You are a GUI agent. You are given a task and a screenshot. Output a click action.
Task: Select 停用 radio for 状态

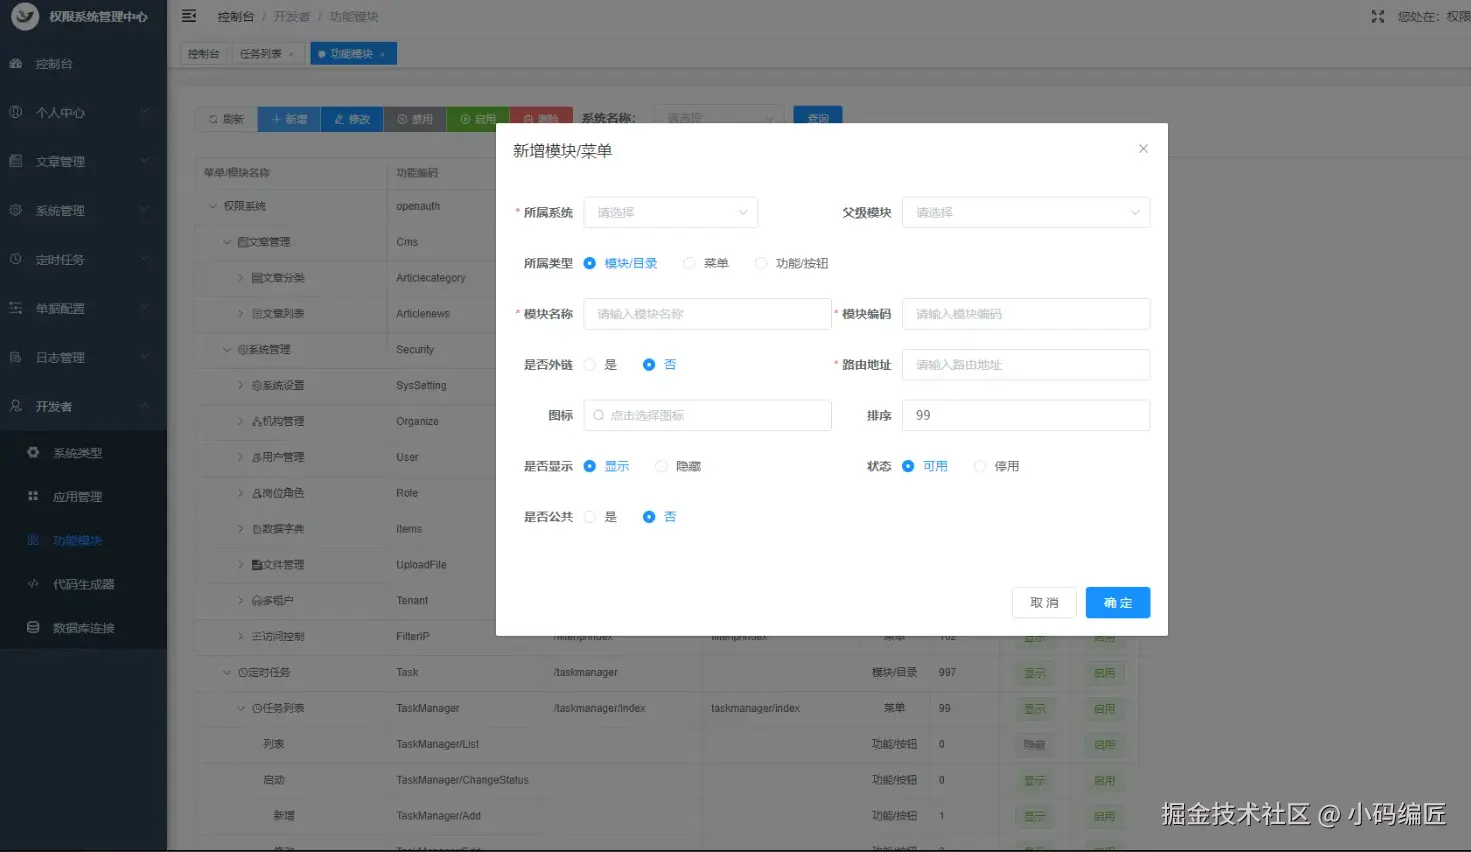click(x=980, y=466)
